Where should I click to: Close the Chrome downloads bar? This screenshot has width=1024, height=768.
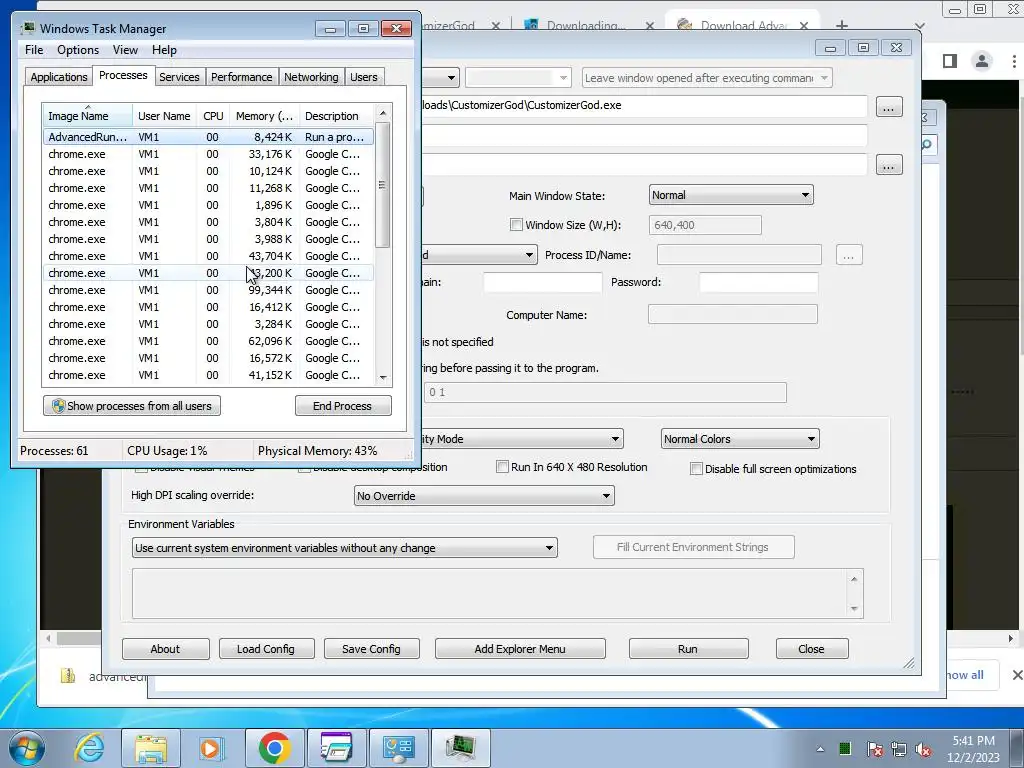[1017, 675]
